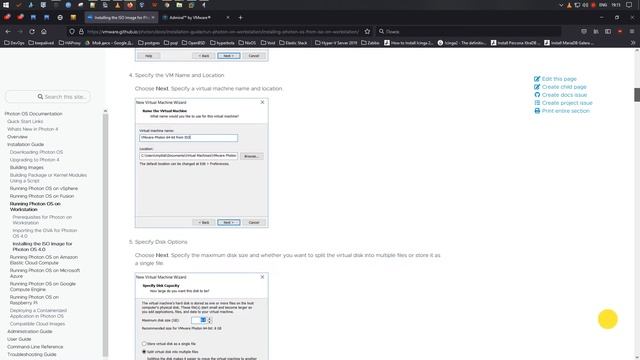Focus the Search this site field
The image size is (640, 360).
coord(48,97)
